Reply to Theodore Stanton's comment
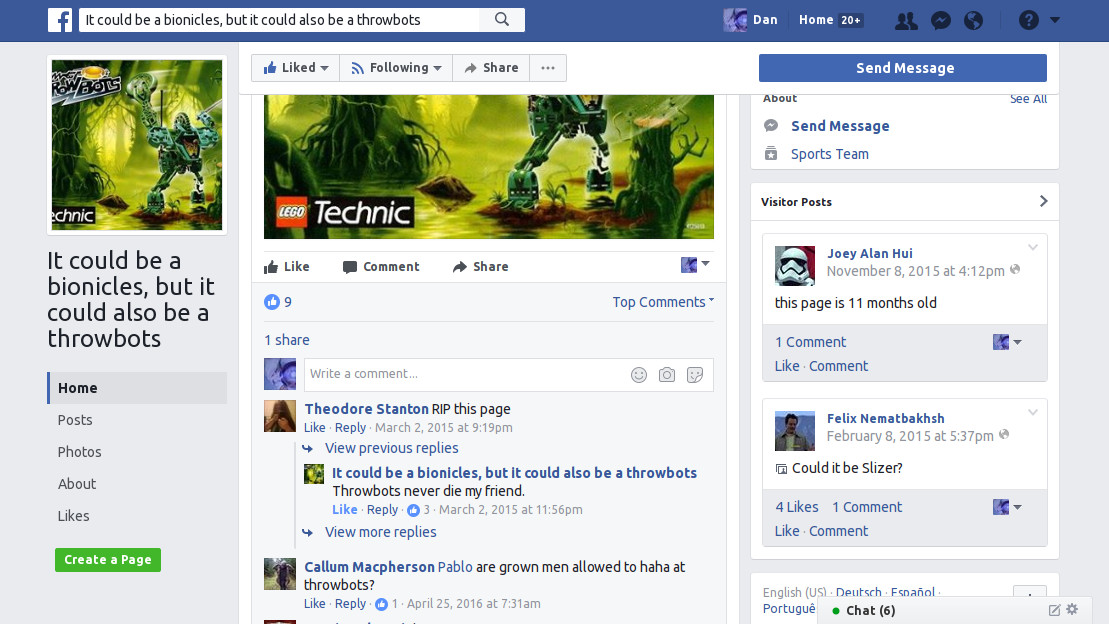Viewport: 1109px width, 624px height. pos(350,427)
